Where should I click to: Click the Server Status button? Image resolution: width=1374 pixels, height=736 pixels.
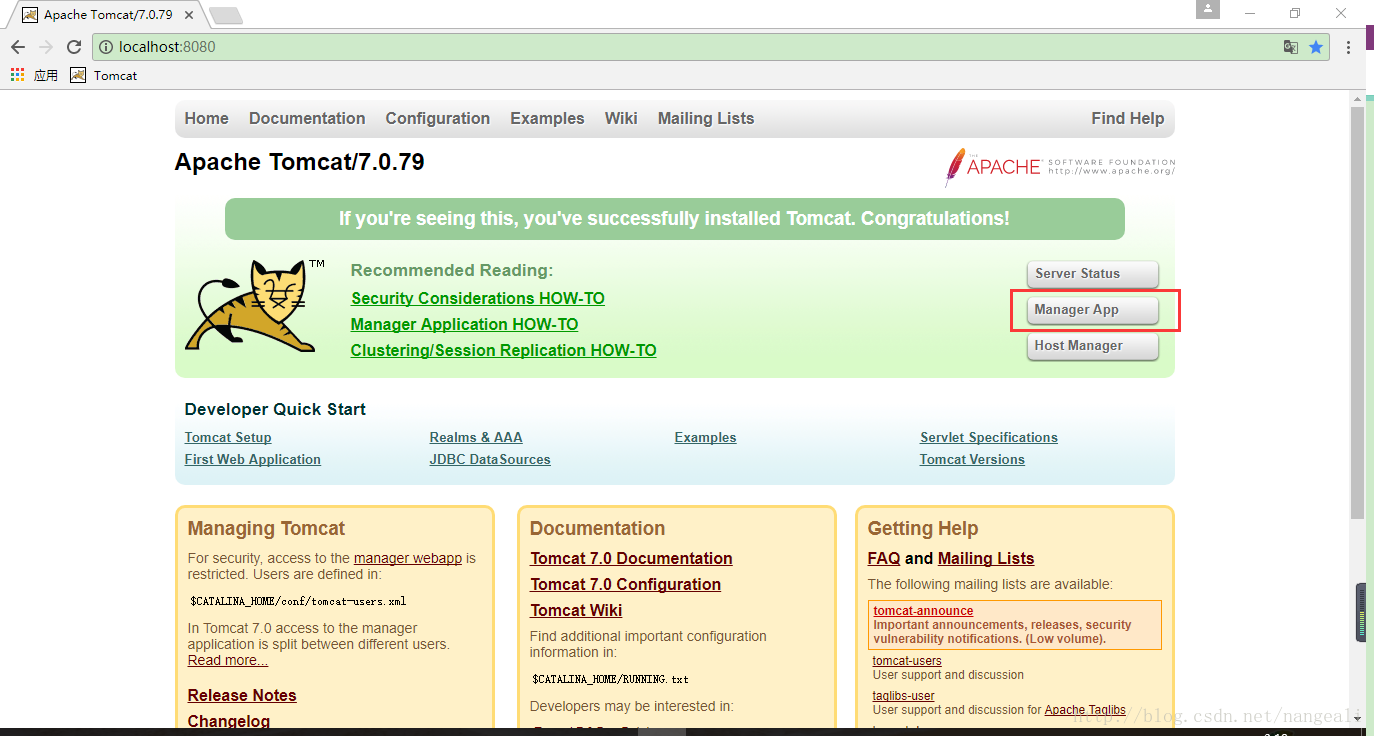point(1092,274)
